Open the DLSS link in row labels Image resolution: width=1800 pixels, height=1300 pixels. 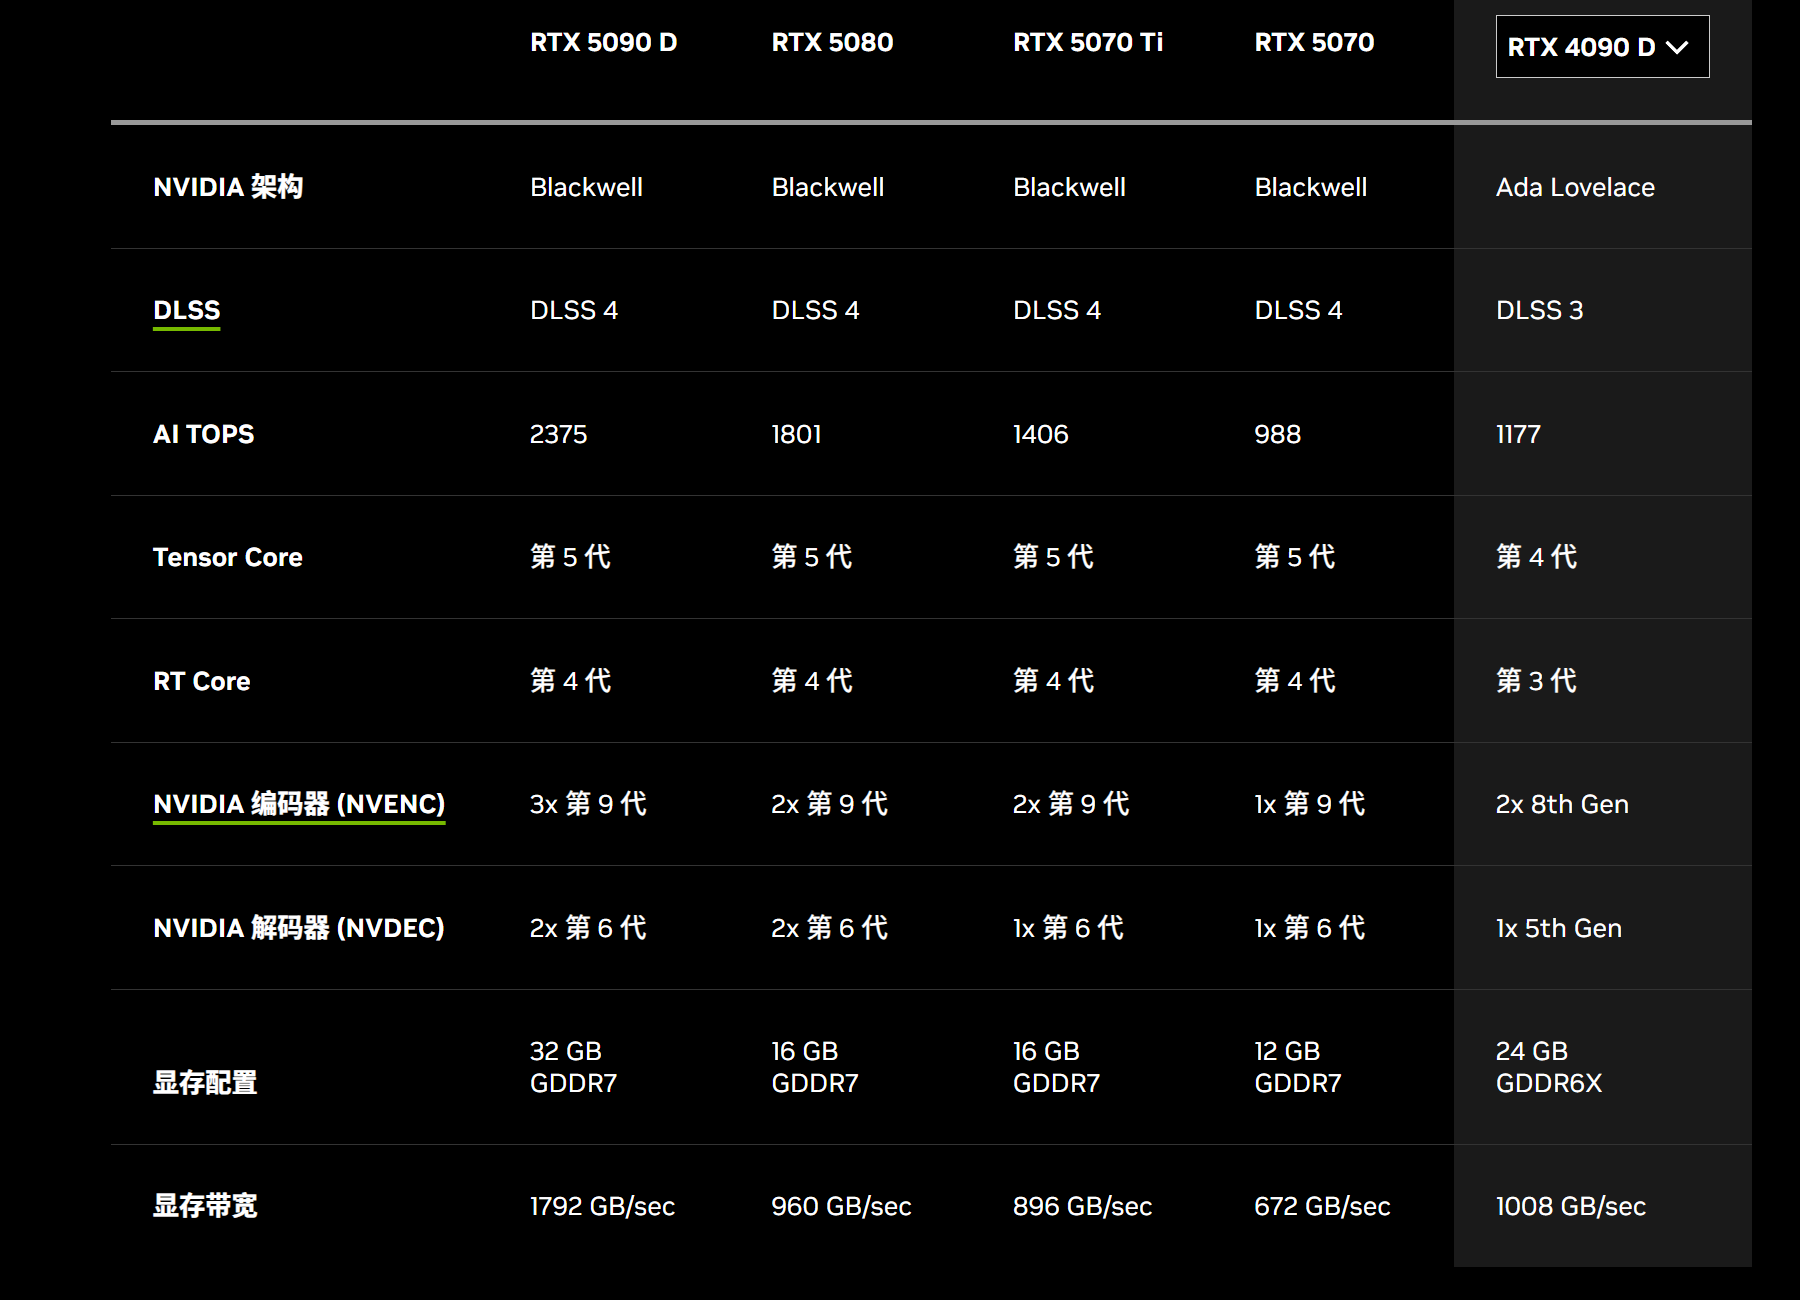(x=187, y=311)
